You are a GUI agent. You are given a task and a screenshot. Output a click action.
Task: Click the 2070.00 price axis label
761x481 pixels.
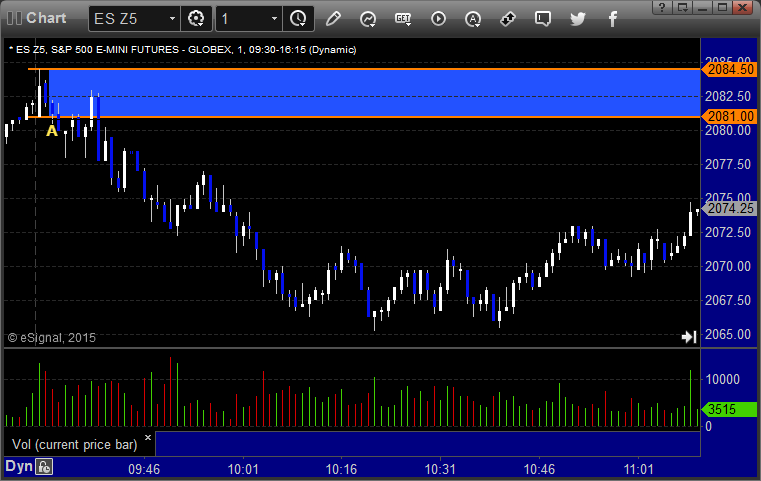tap(728, 266)
